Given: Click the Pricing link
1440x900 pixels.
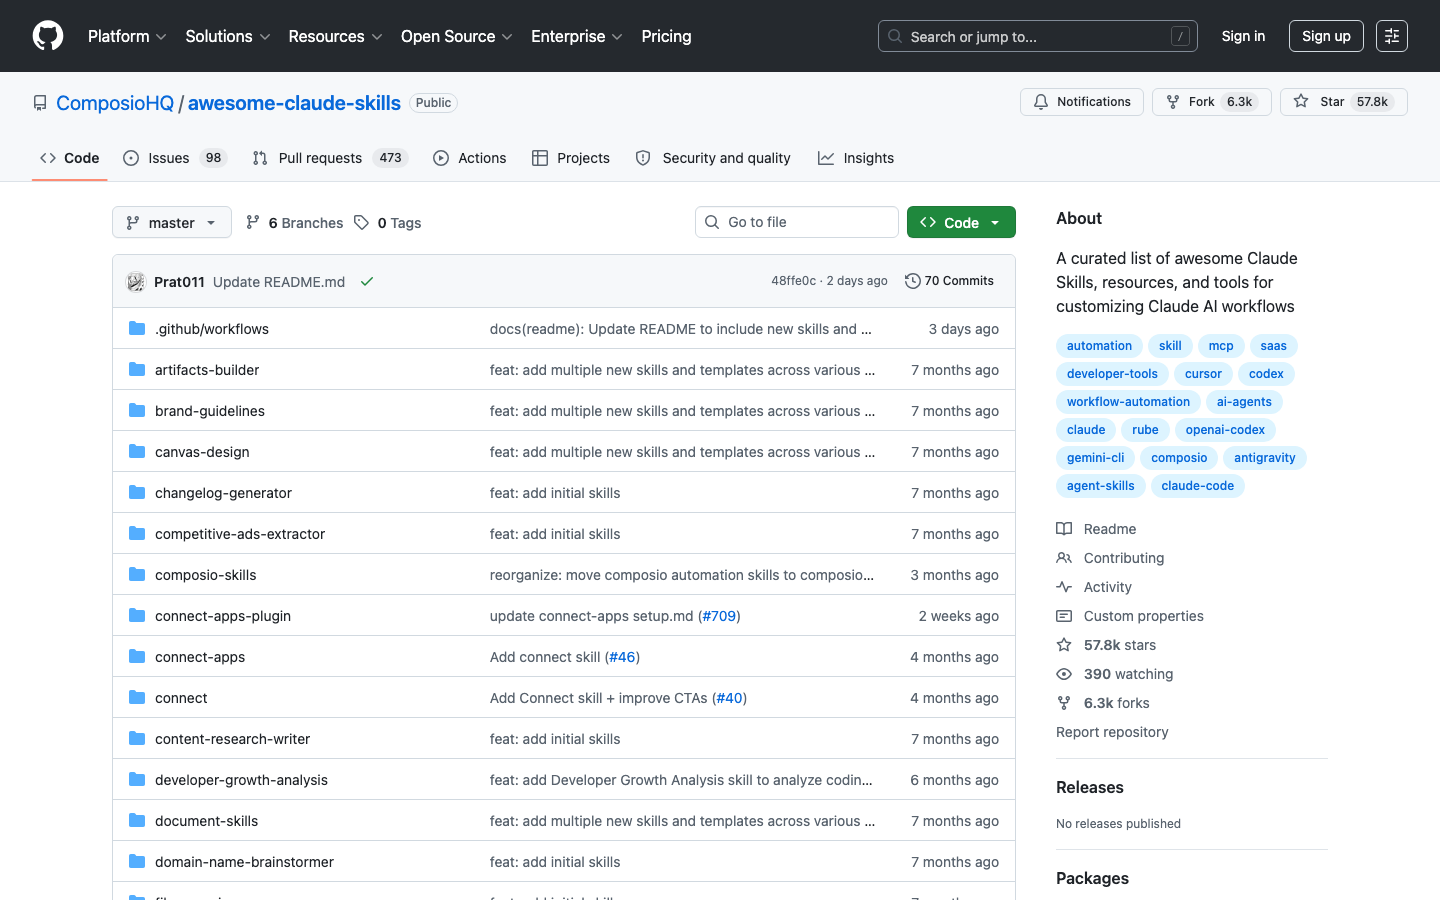Looking at the screenshot, I should 666,36.
